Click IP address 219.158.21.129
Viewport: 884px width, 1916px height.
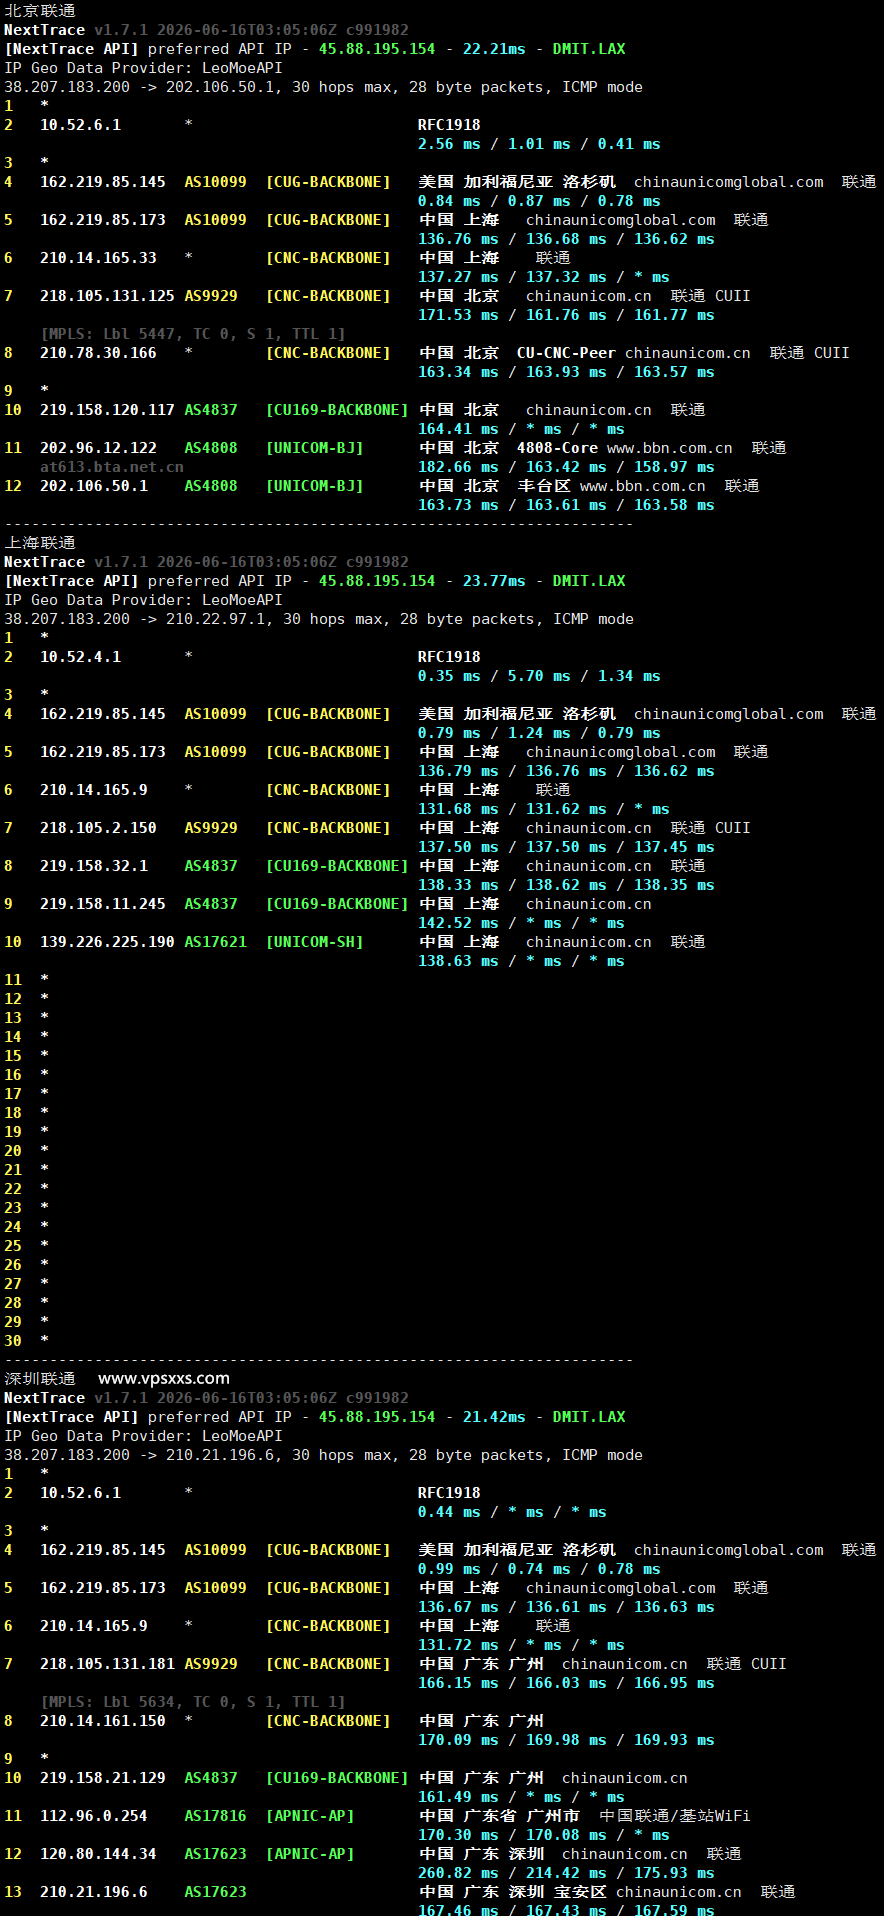(103, 1778)
